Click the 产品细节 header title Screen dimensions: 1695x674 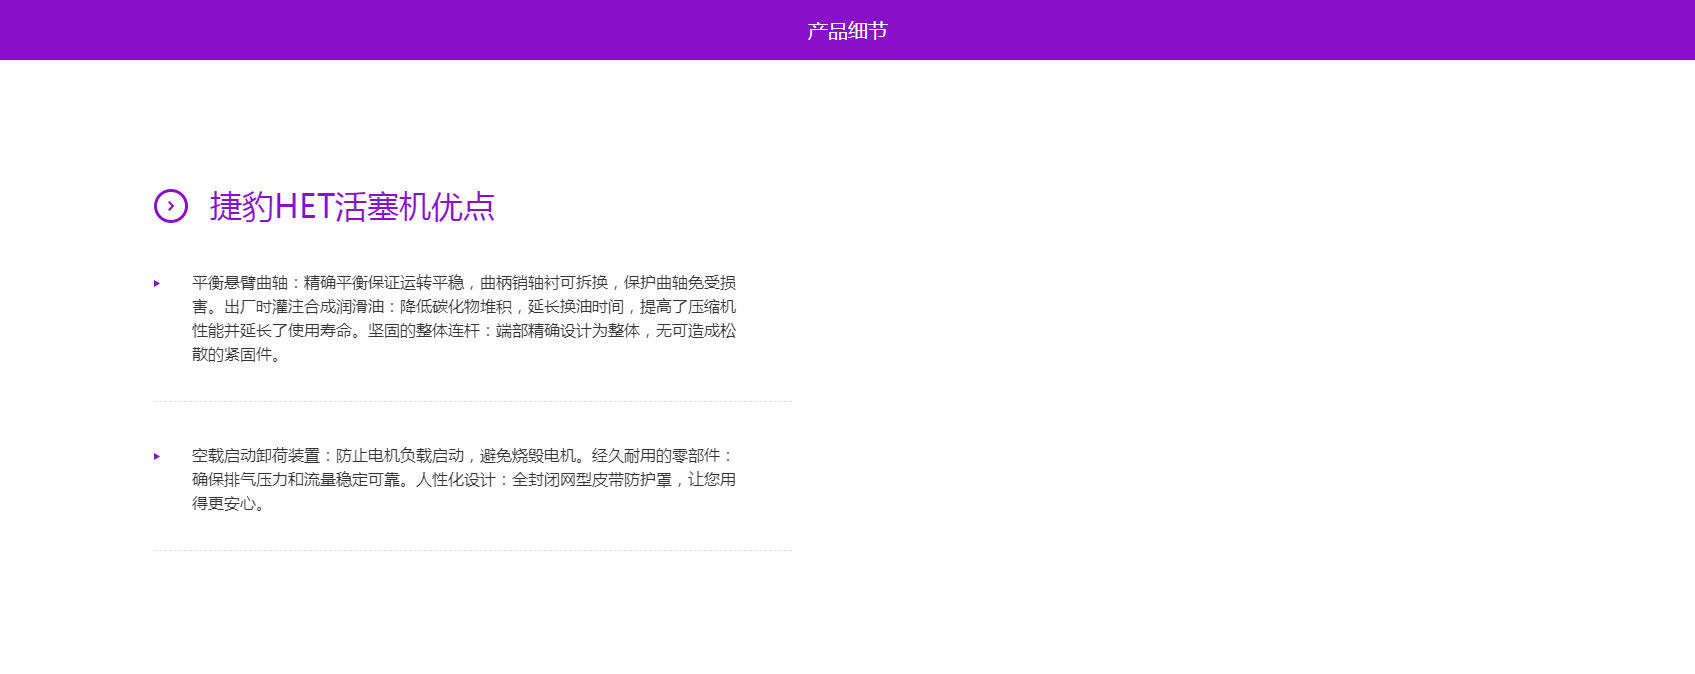(x=847, y=31)
